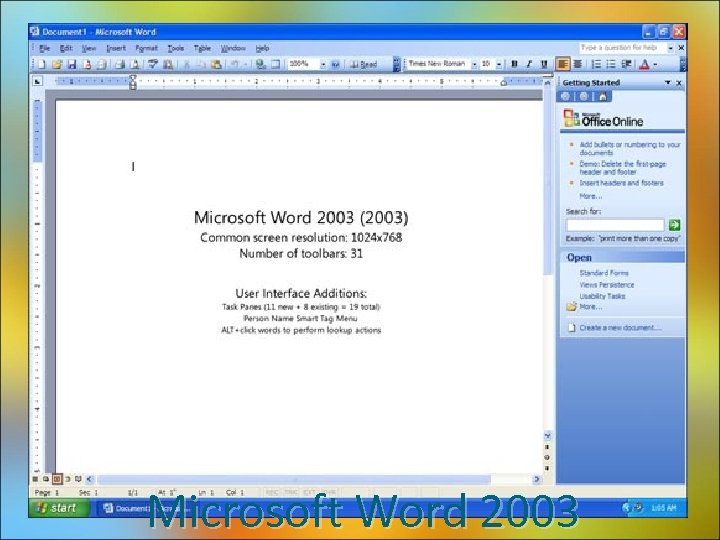Print the document using the printer icon
Viewport: 720px width, 540px height.
[x=120, y=64]
